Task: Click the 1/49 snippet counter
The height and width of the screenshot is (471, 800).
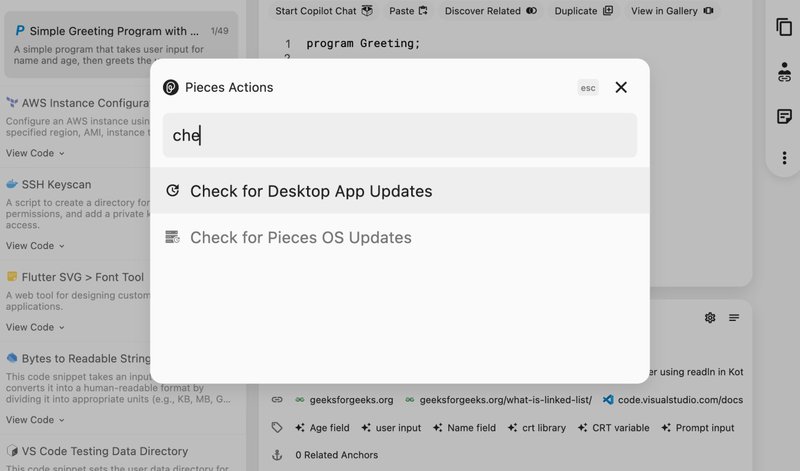Action: pos(219,31)
